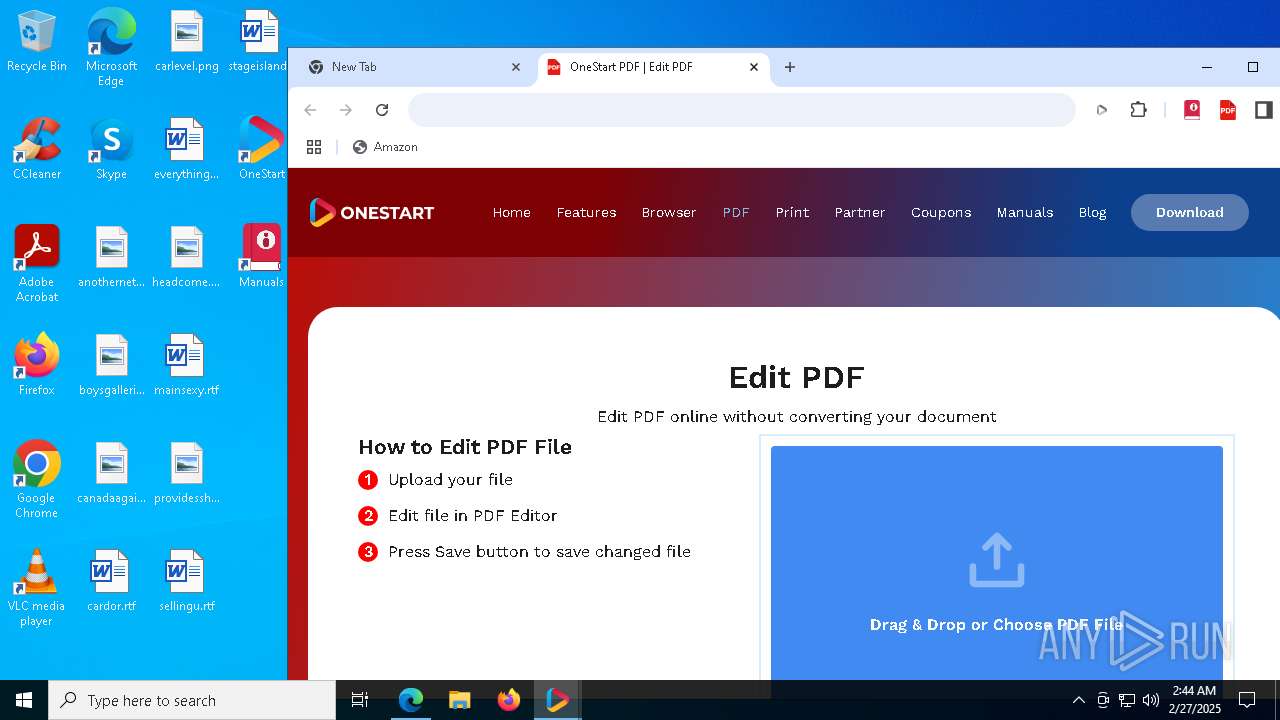Click taskbar search box
Viewport: 1280px width, 720px height.
point(192,700)
